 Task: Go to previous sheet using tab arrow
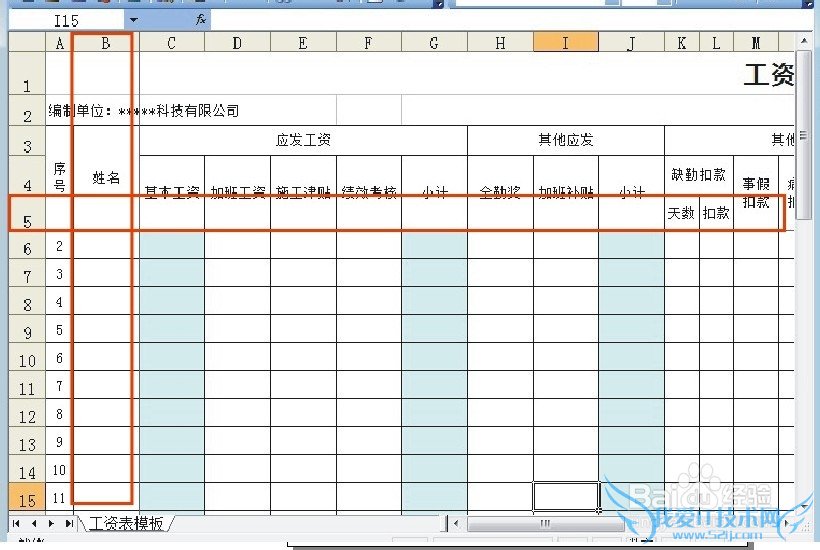click(x=34, y=523)
